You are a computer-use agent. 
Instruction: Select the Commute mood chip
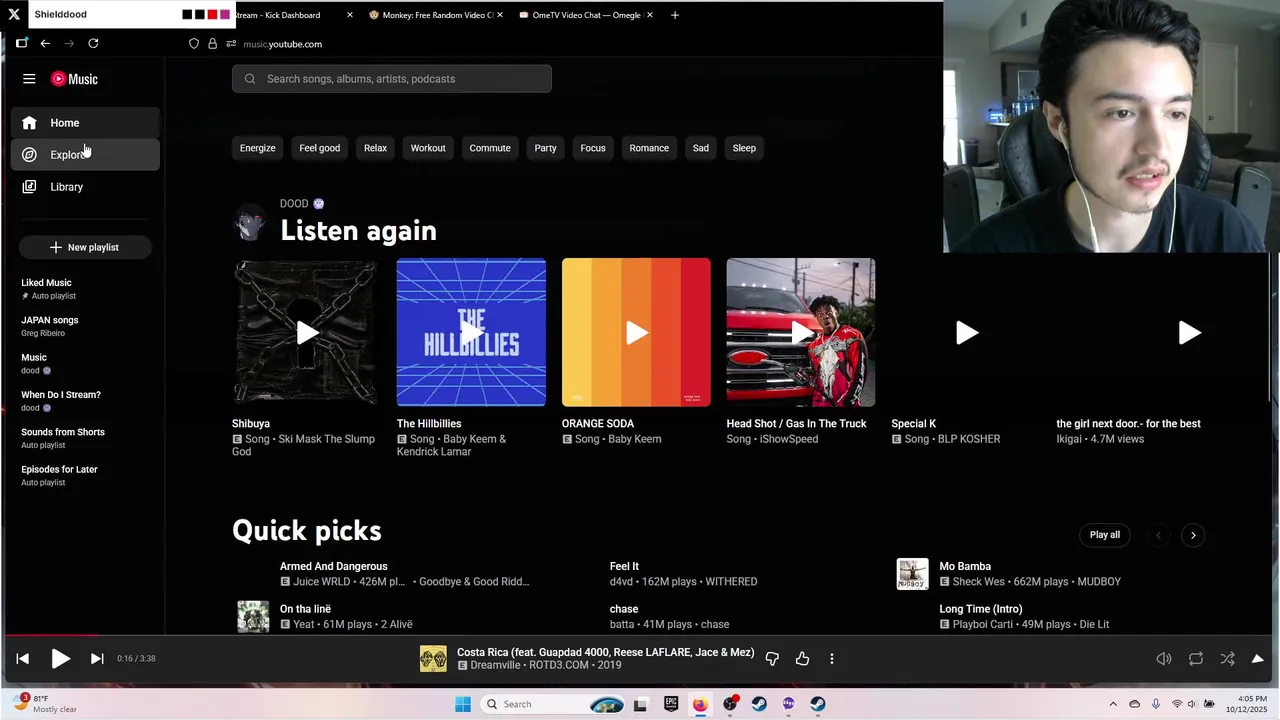click(x=490, y=148)
